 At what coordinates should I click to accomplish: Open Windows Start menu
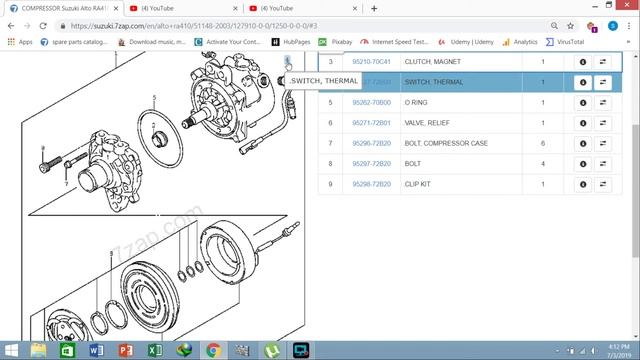(x=11, y=350)
